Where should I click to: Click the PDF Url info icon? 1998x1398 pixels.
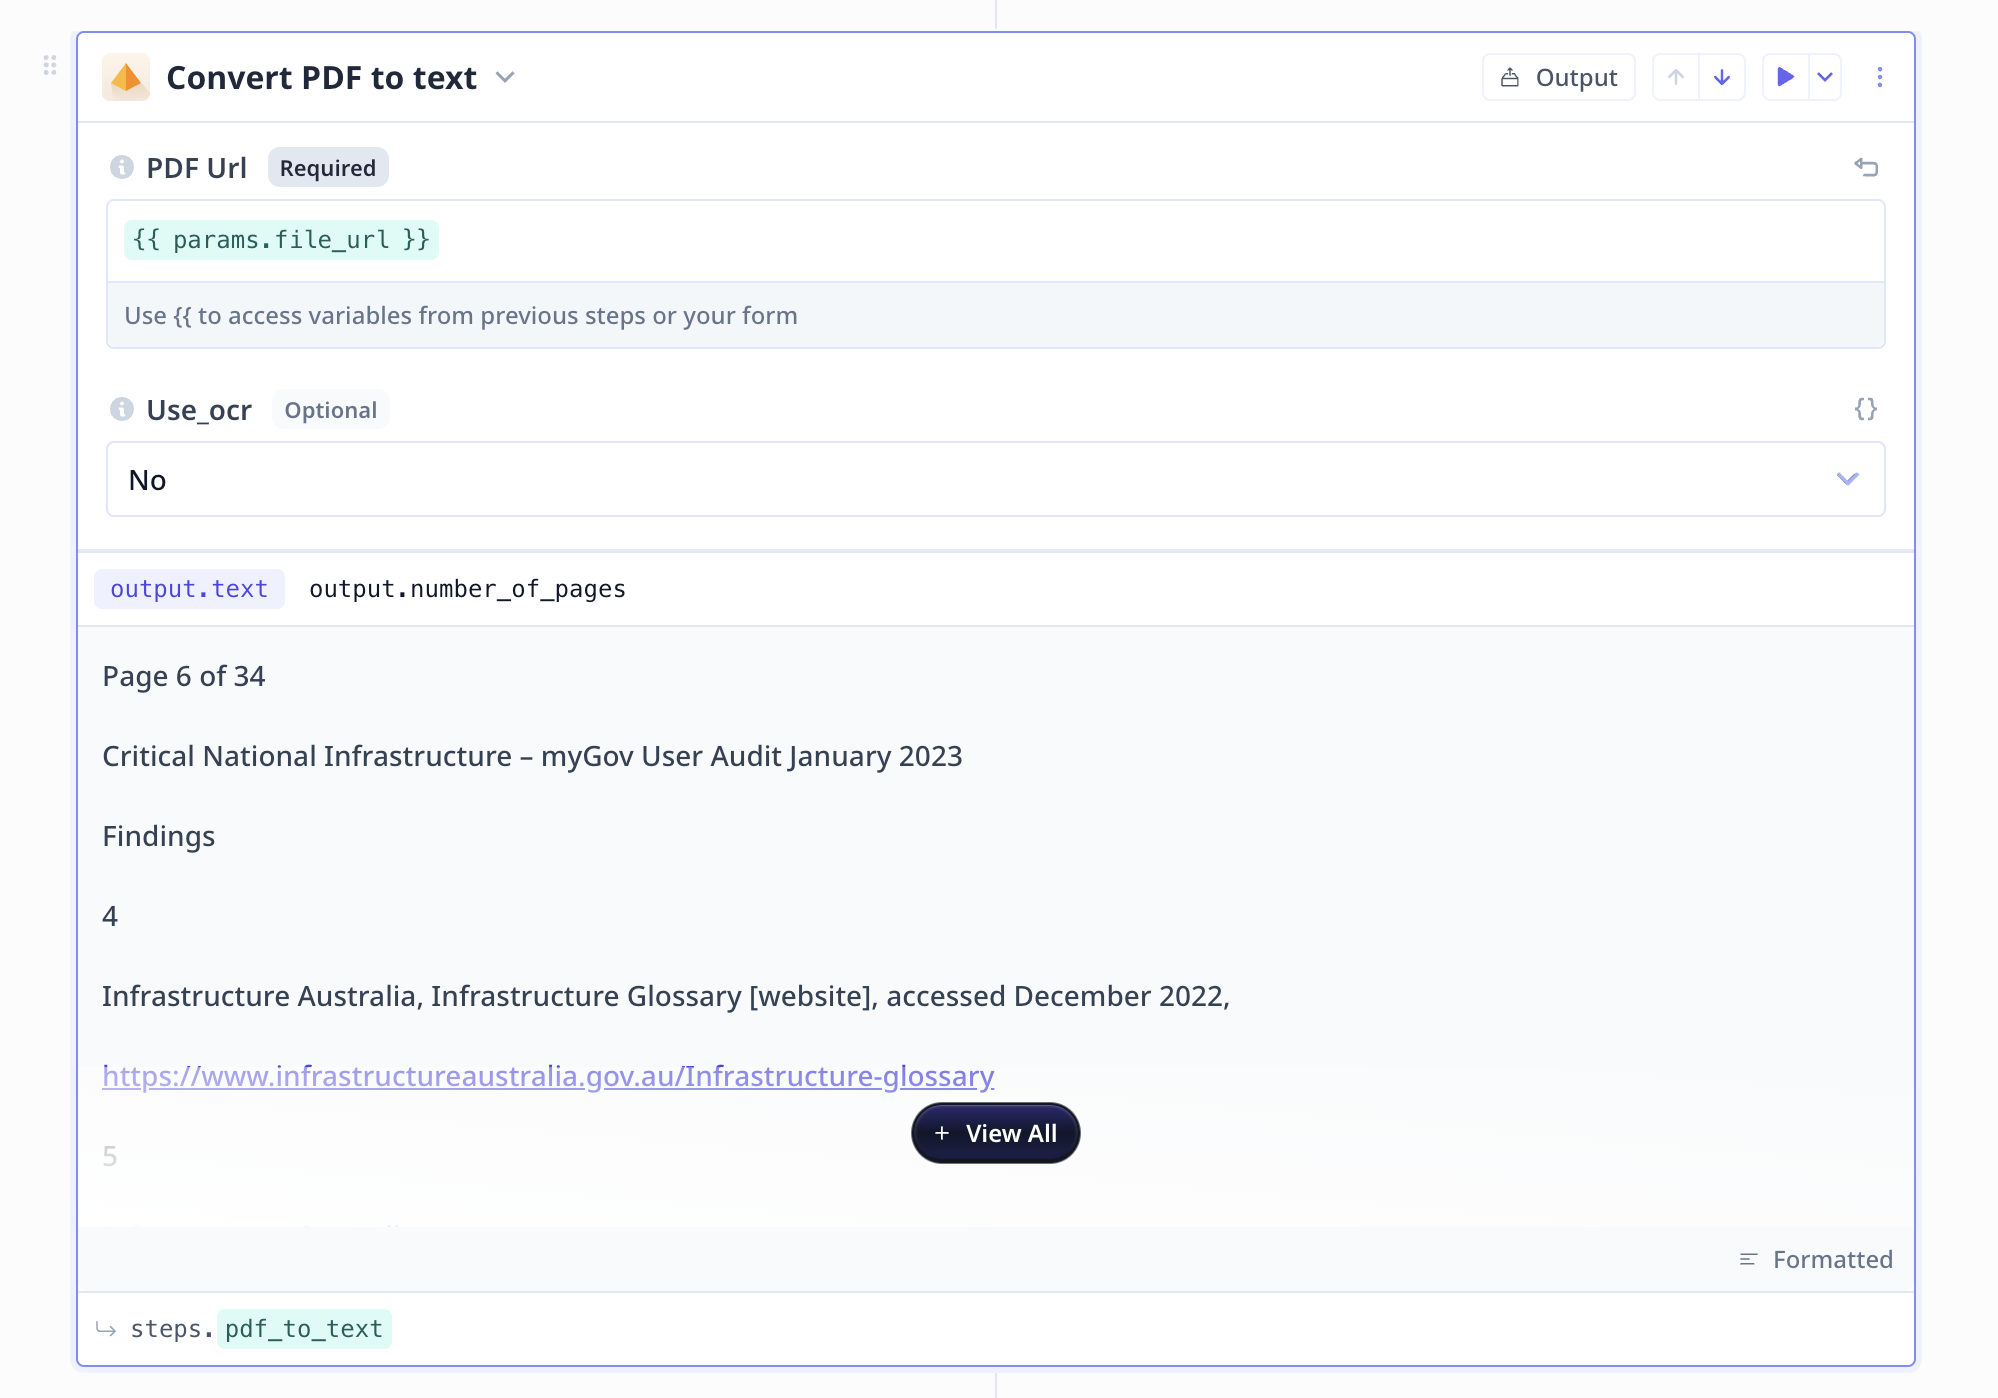(x=122, y=167)
